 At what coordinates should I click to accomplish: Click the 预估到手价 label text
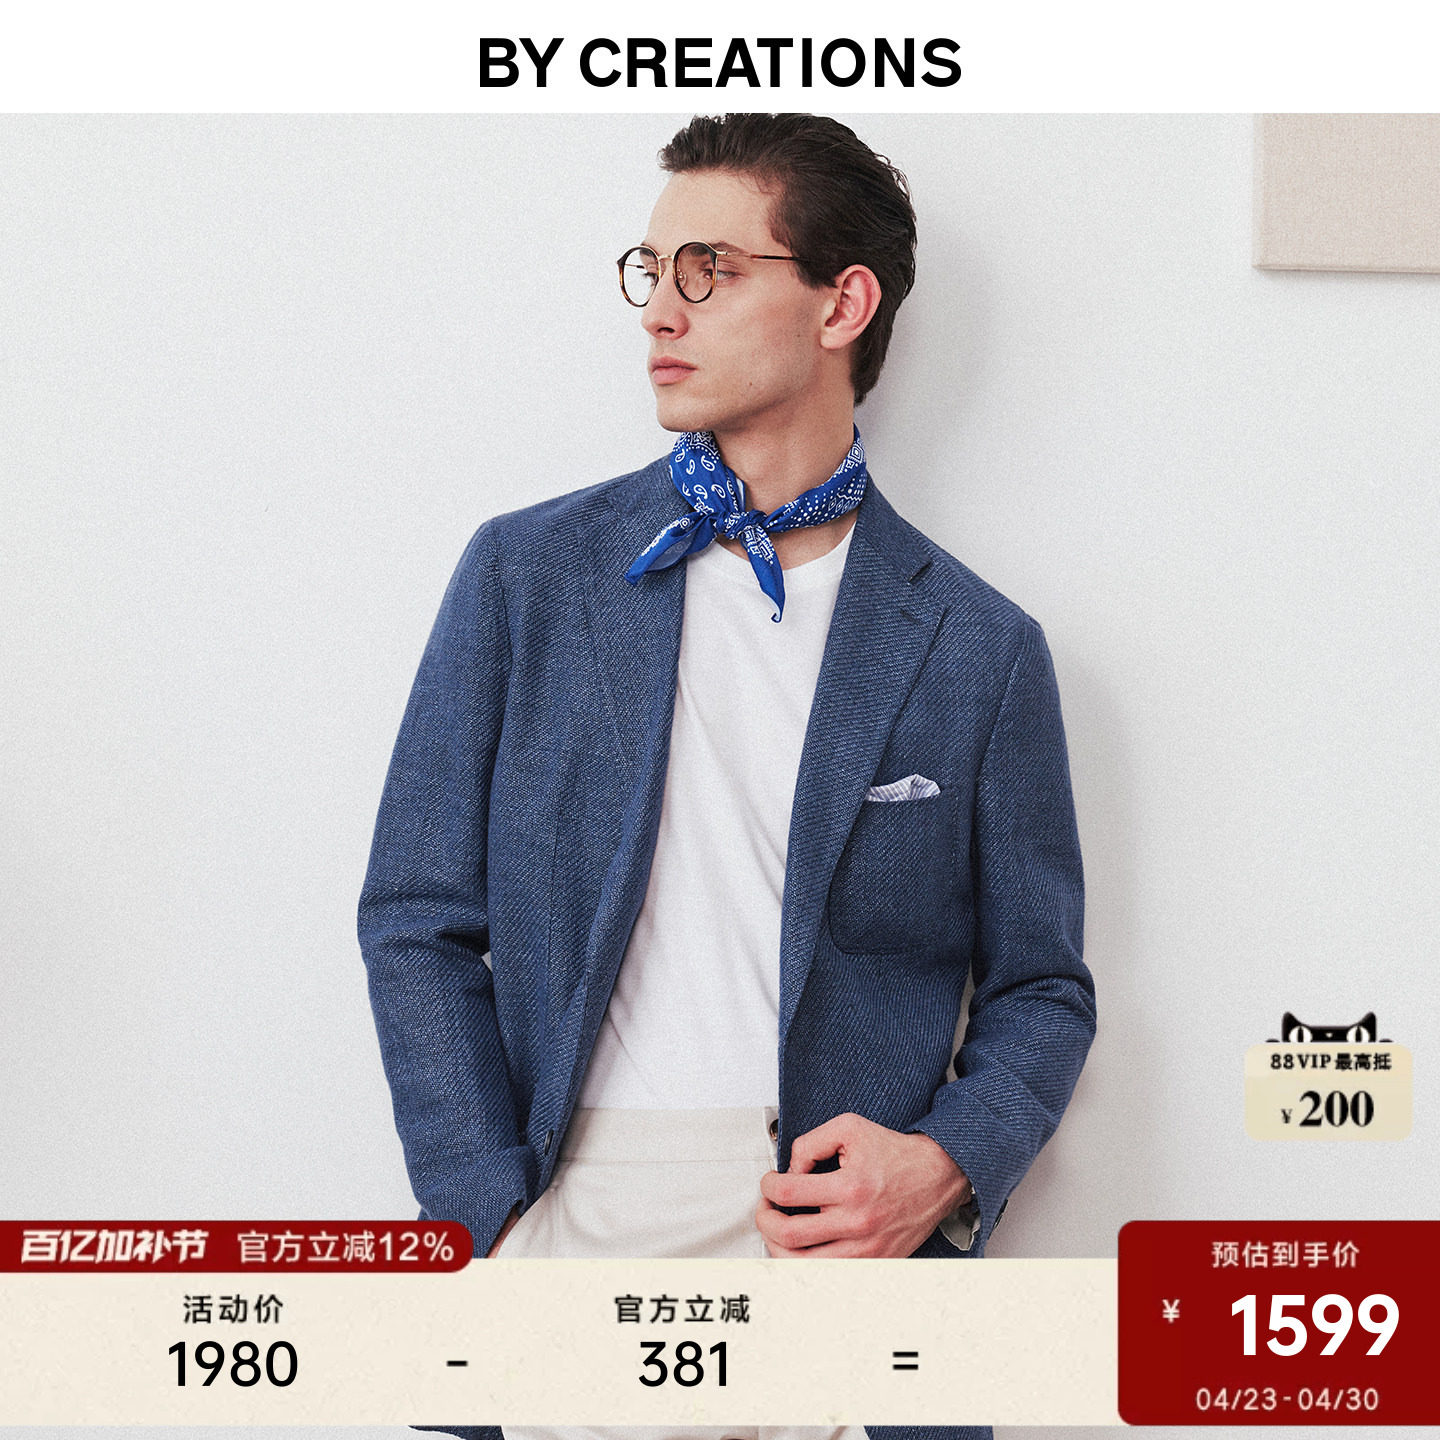1285,1254
